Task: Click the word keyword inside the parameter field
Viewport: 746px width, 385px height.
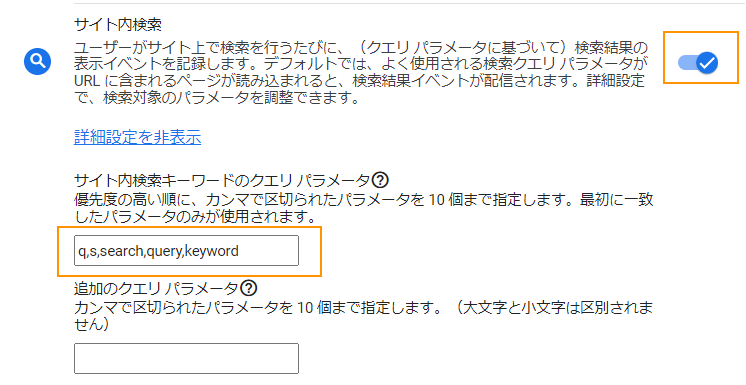Action: 212,251
